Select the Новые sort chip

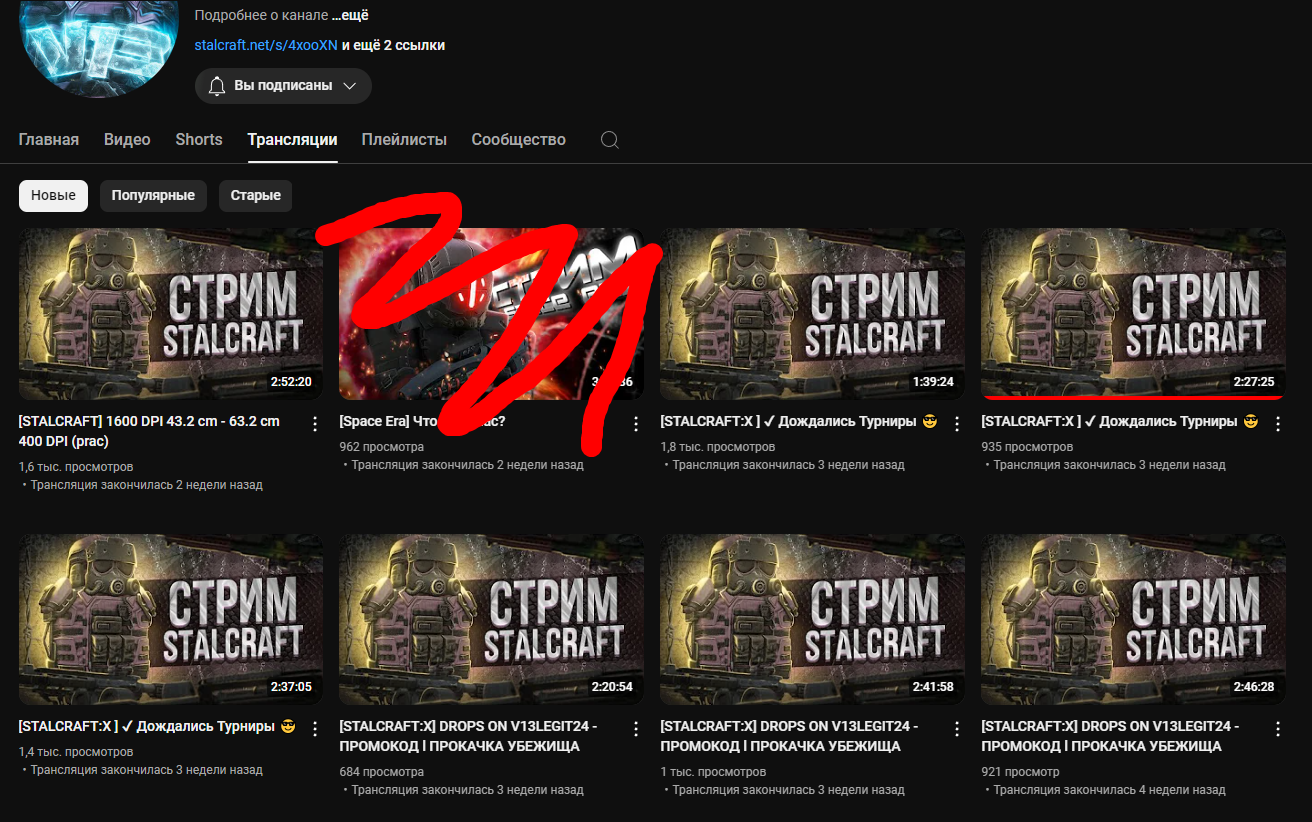pyautogui.click(x=54, y=196)
